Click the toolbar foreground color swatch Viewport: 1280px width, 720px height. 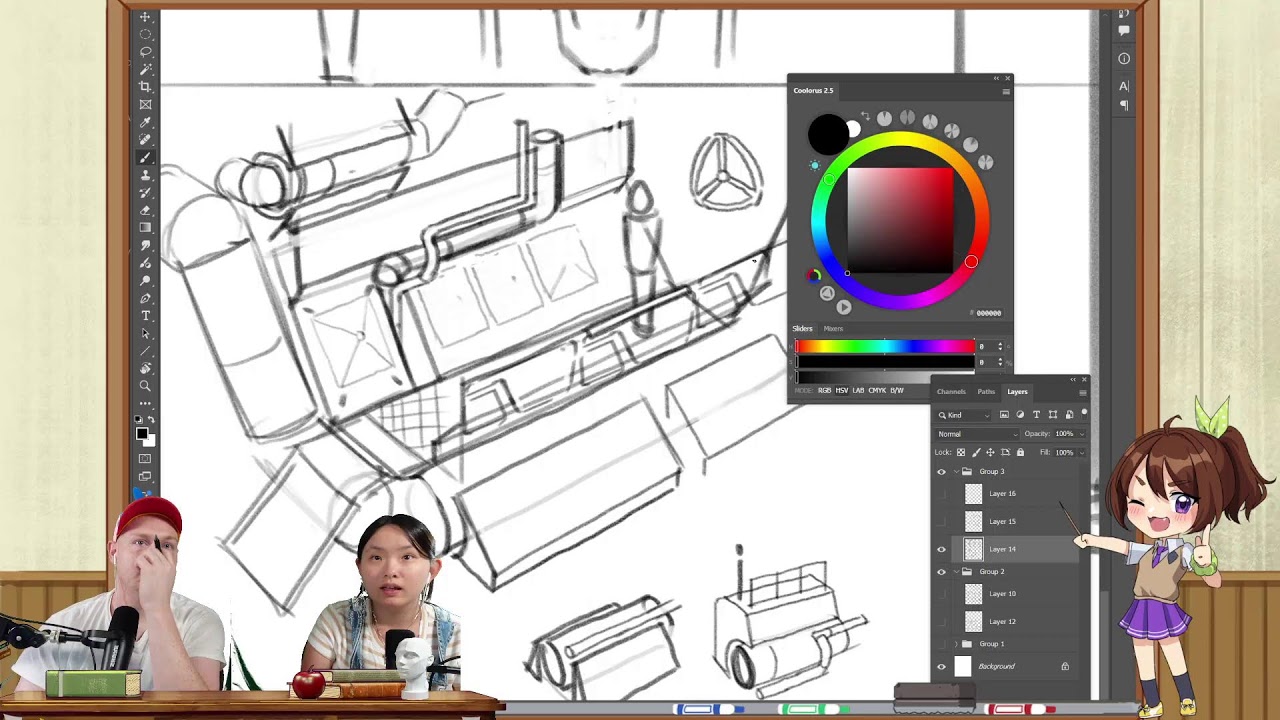point(142,433)
